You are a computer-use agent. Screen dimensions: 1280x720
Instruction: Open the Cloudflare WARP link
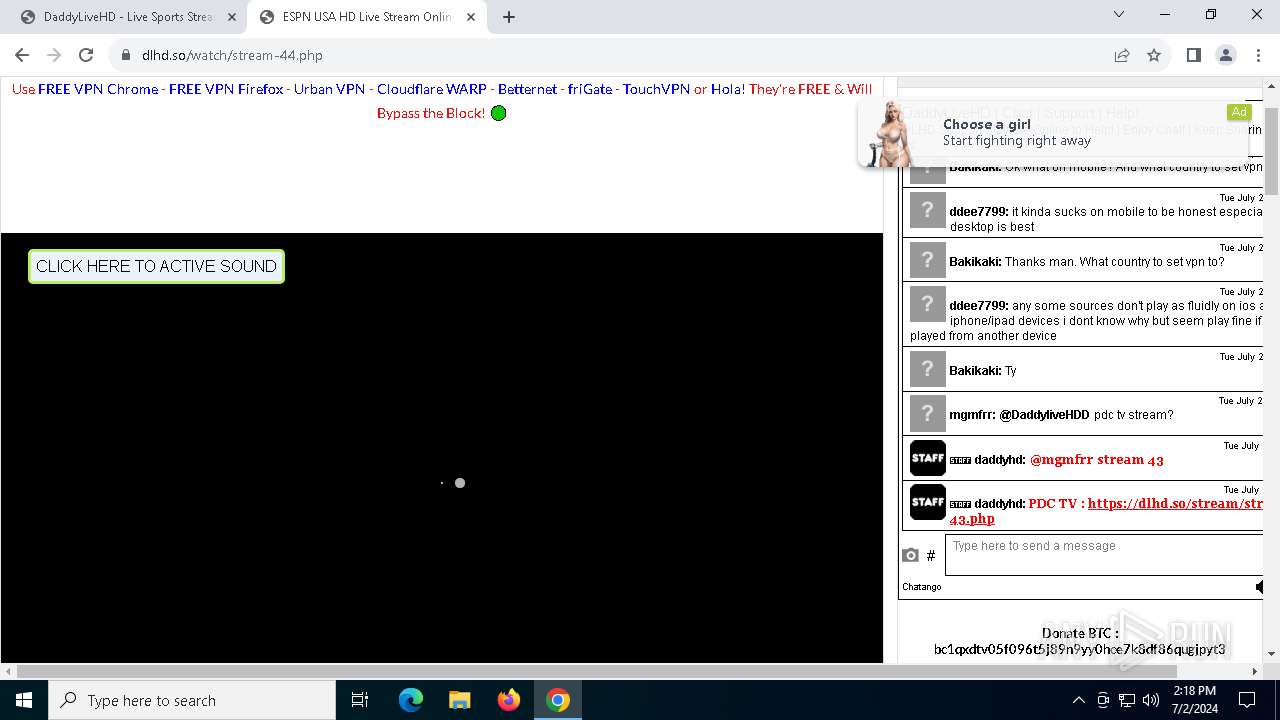432,89
